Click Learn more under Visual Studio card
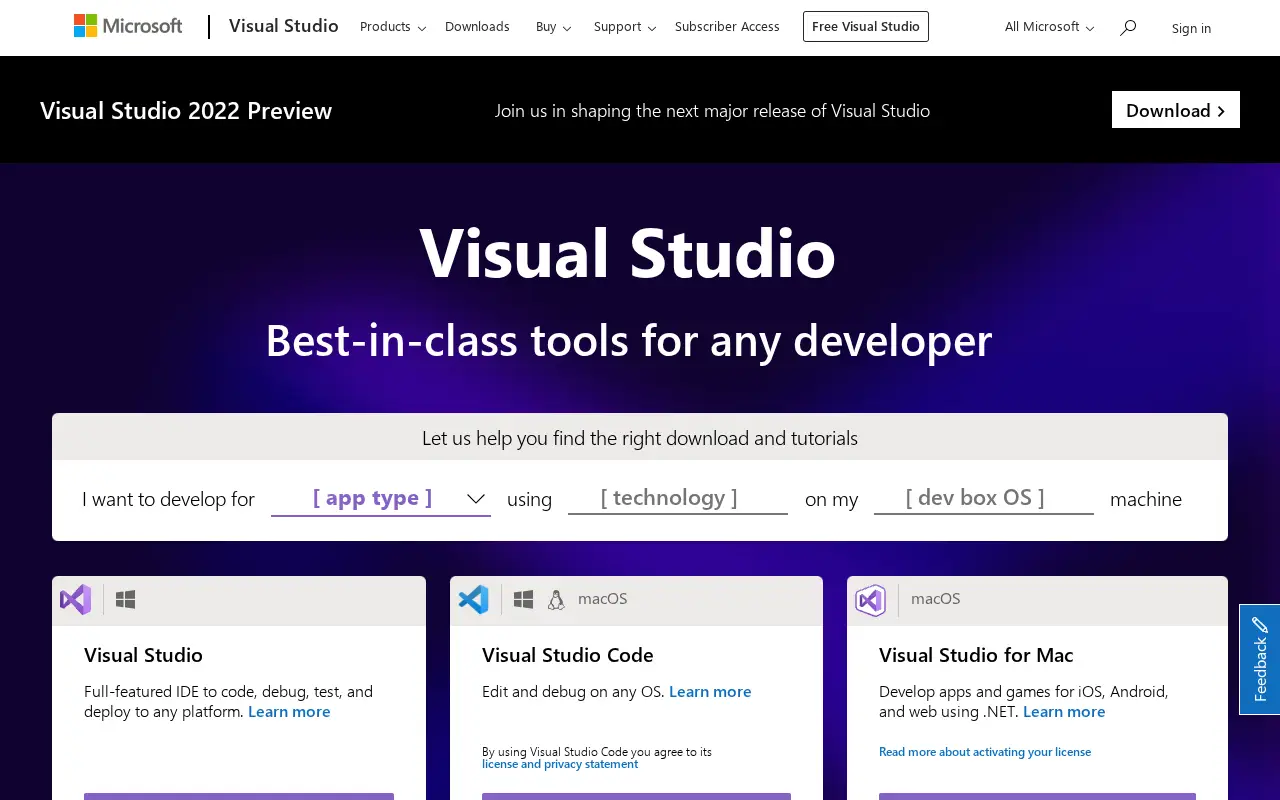The width and height of the screenshot is (1280, 800). [289, 712]
